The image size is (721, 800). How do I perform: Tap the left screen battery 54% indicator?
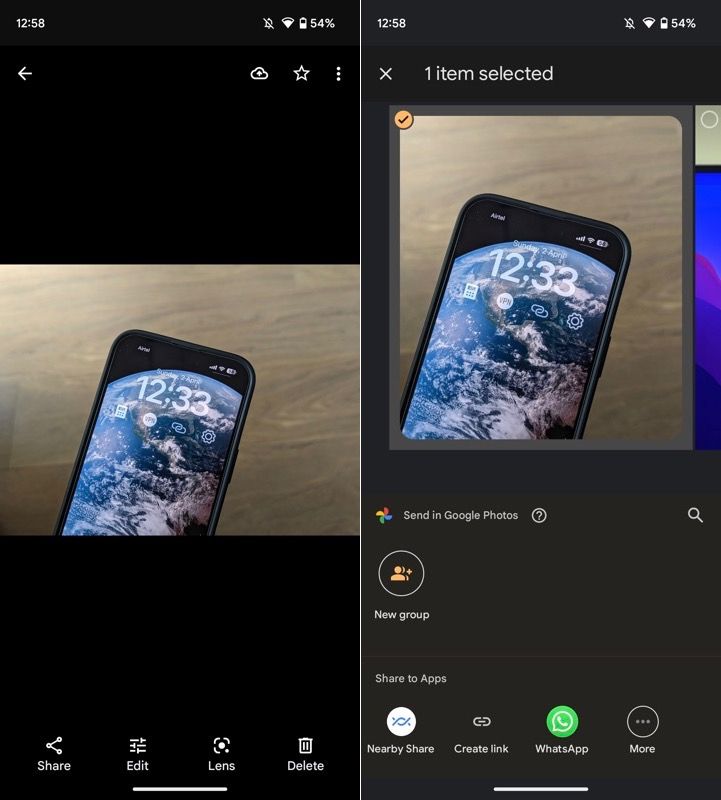click(316, 23)
